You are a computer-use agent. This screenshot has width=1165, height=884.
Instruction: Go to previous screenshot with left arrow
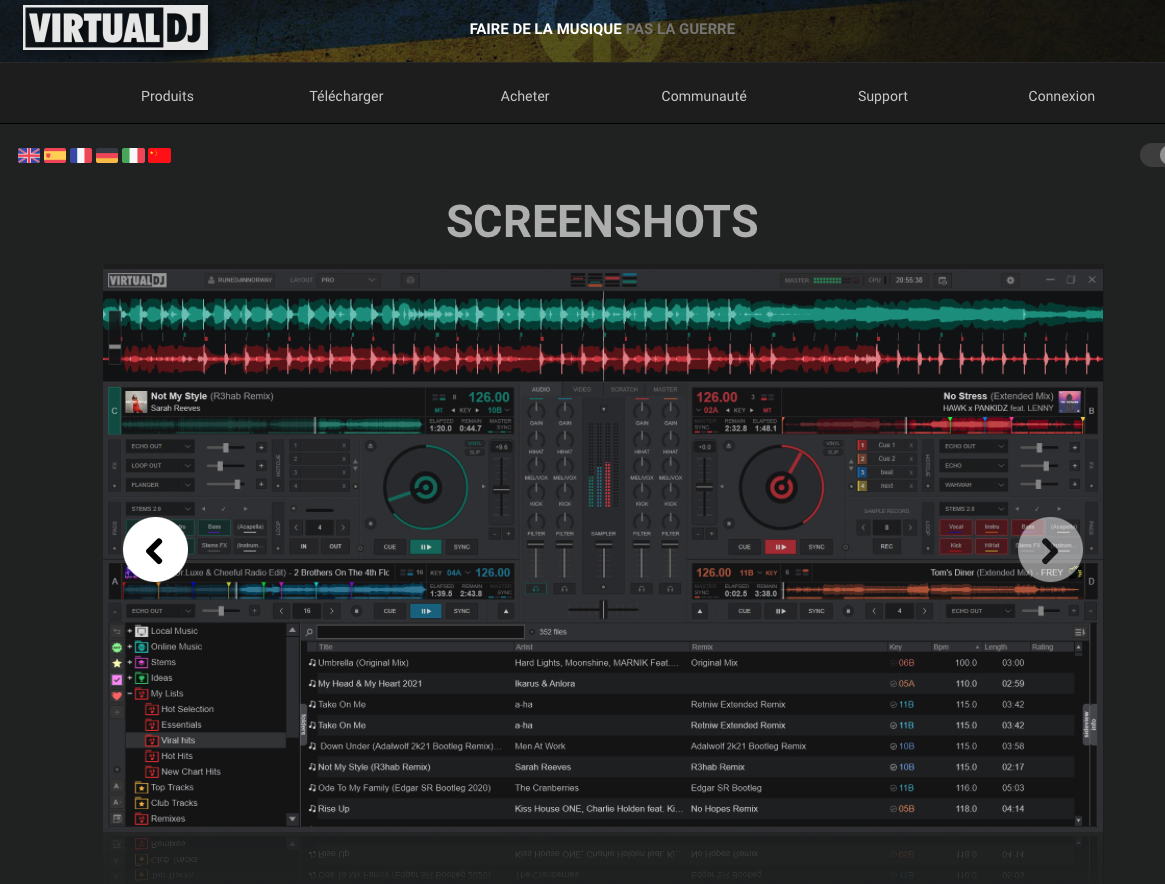[156, 549]
